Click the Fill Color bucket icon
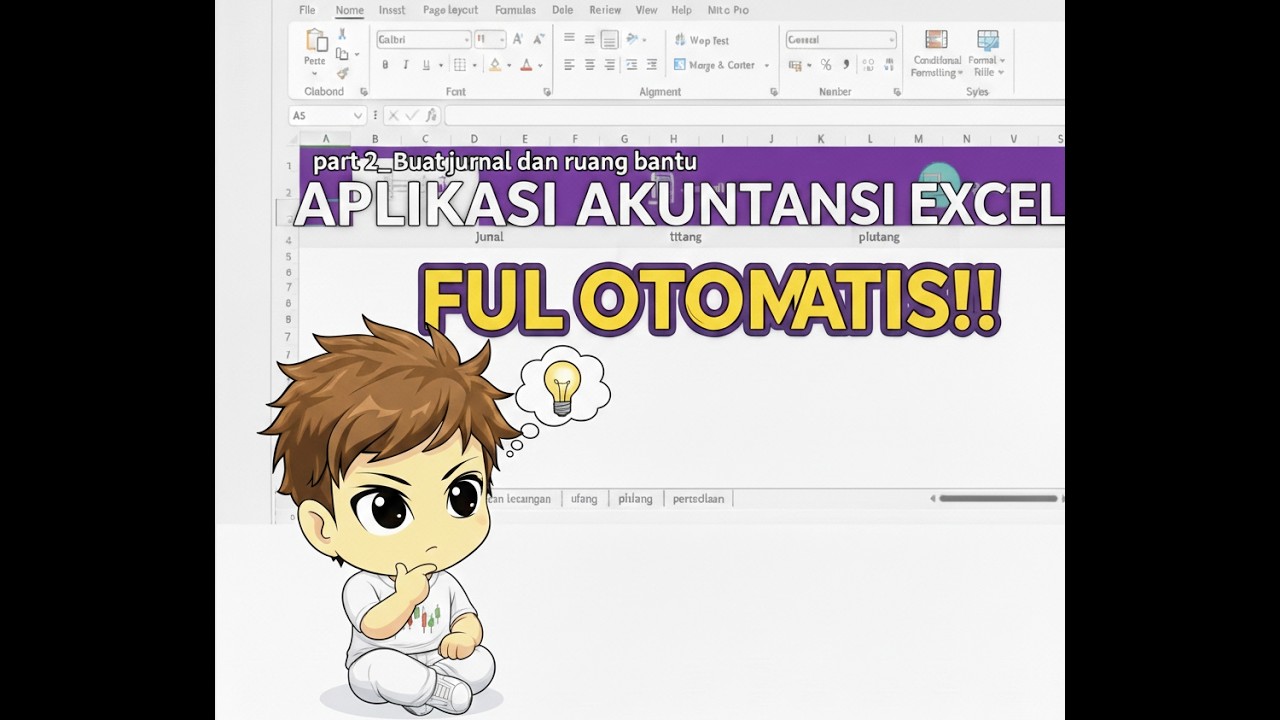The image size is (1280, 720). (x=494, y=65)
